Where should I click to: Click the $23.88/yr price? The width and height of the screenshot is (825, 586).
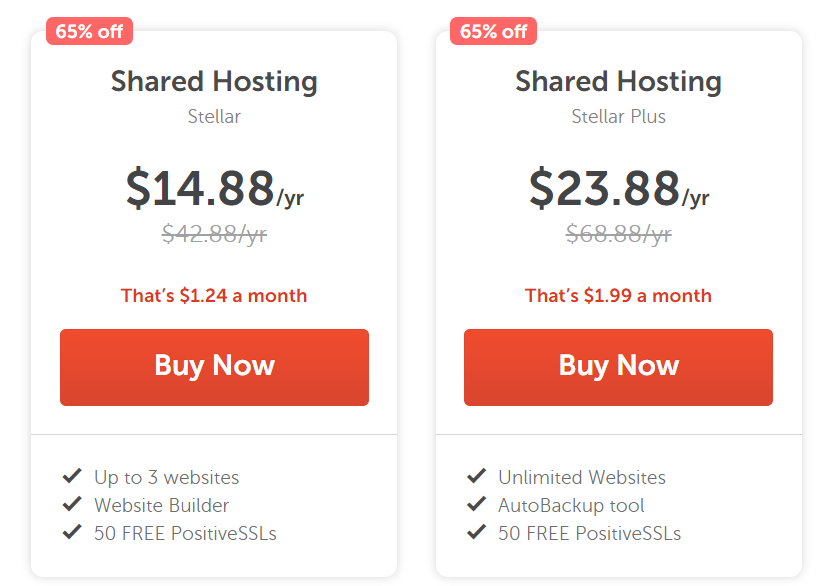click(x=618, y=188)
